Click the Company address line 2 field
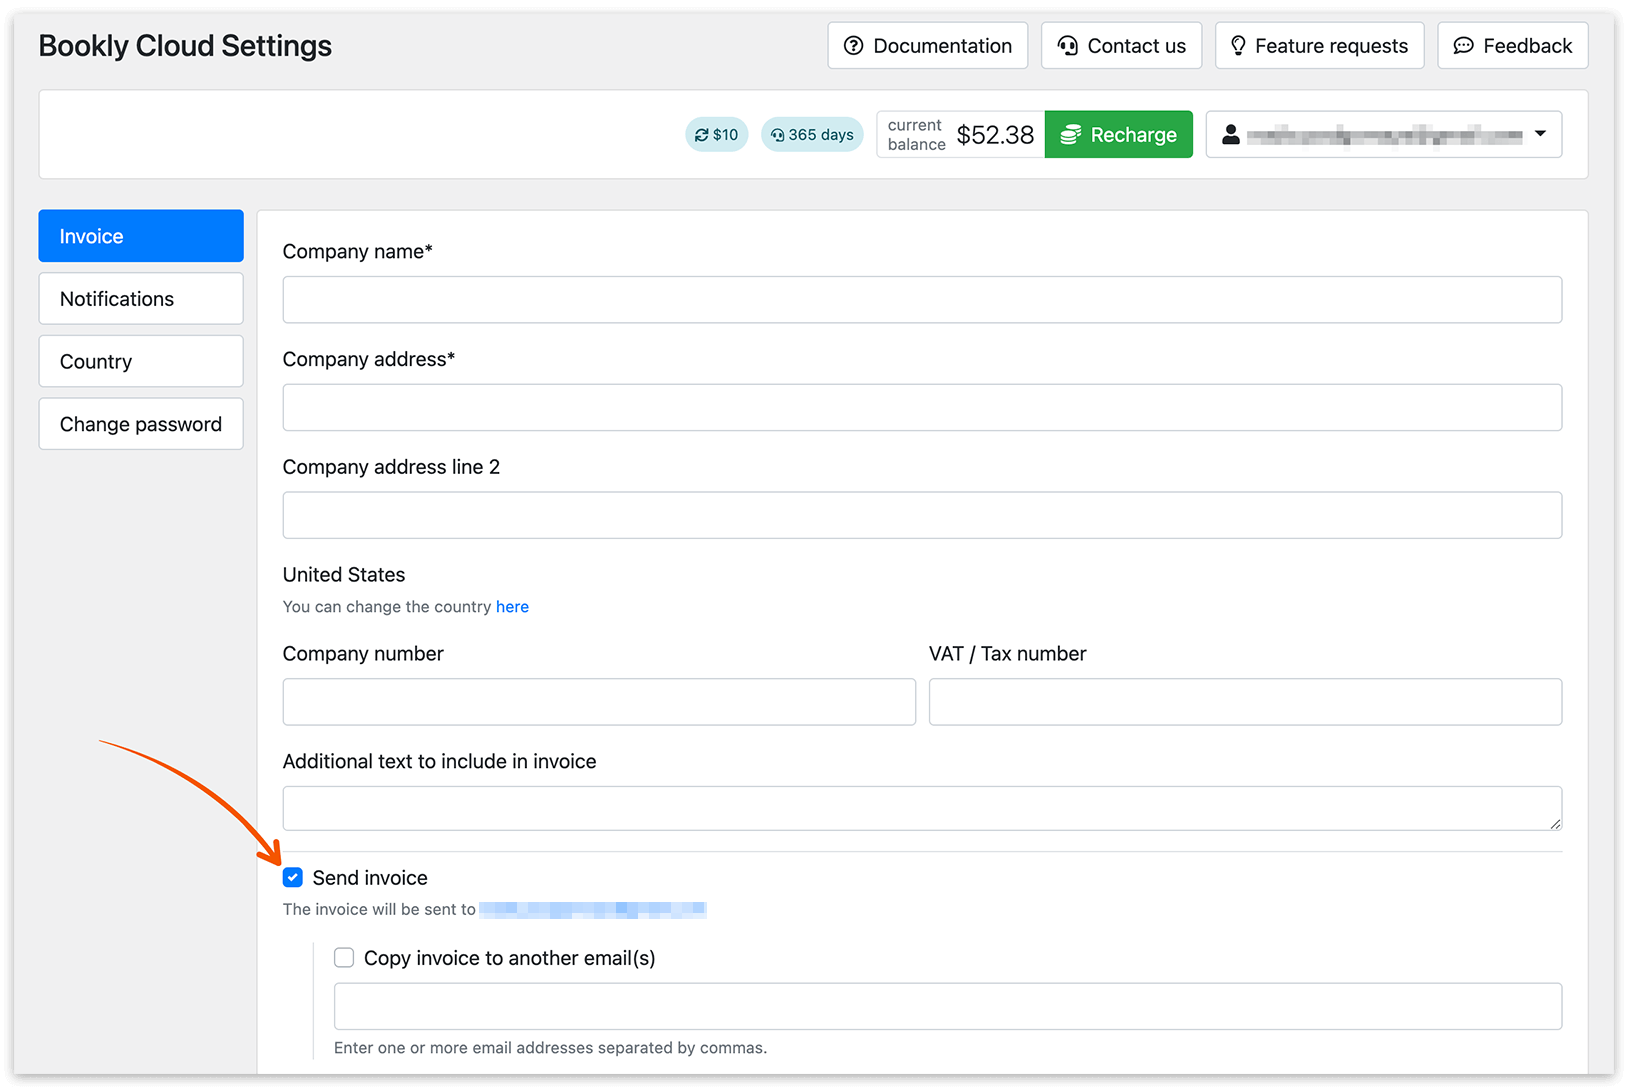Screen dimensions: 1628x1088 pos(922,515)
